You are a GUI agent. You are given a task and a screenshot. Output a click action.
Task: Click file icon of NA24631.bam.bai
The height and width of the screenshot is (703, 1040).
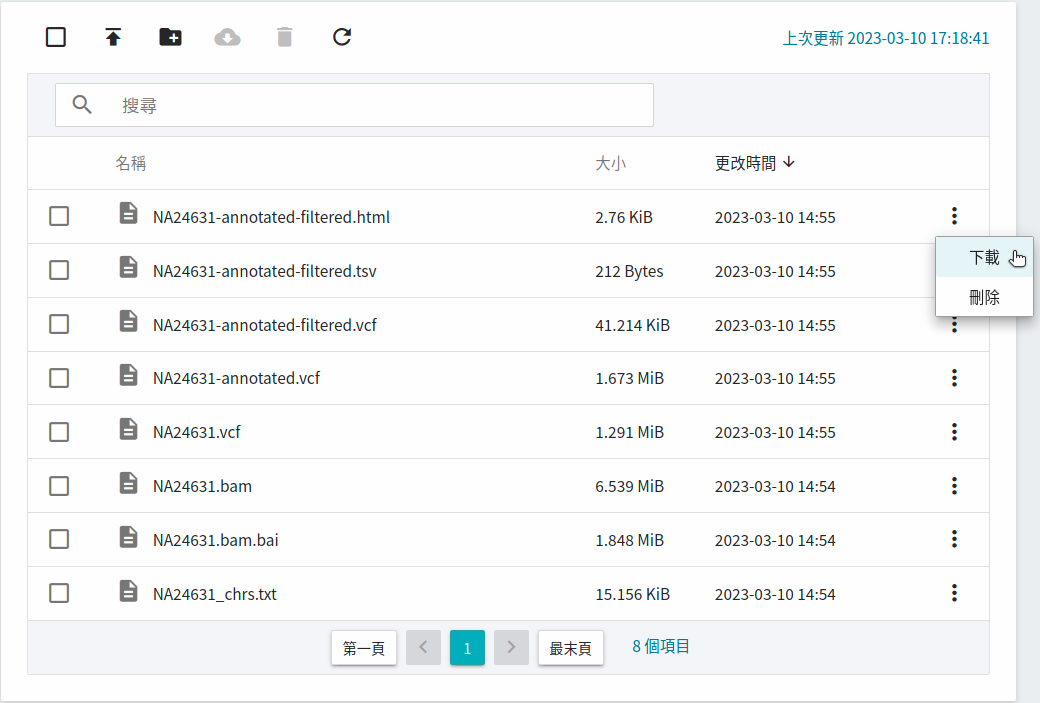[x=129, y=537]
